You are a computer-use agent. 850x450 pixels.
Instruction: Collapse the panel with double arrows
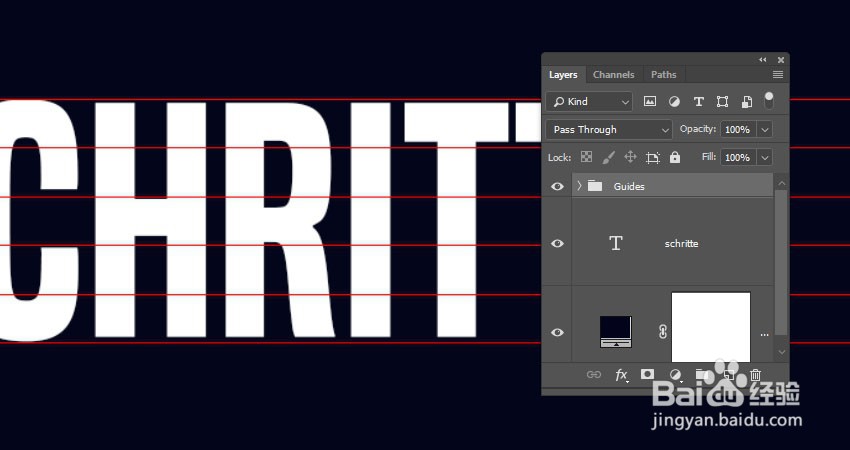pyautogui.click(x=763, y=60)
